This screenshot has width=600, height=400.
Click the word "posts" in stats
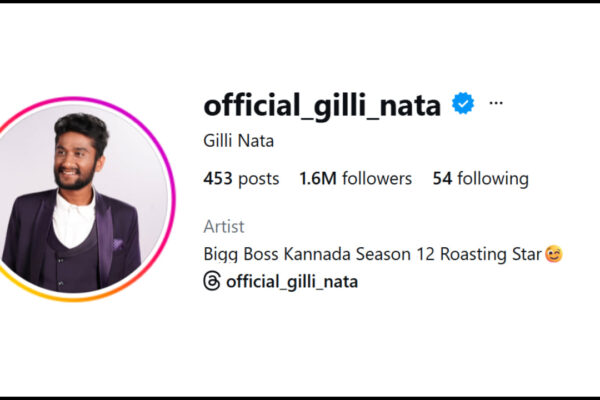point(259,179)
